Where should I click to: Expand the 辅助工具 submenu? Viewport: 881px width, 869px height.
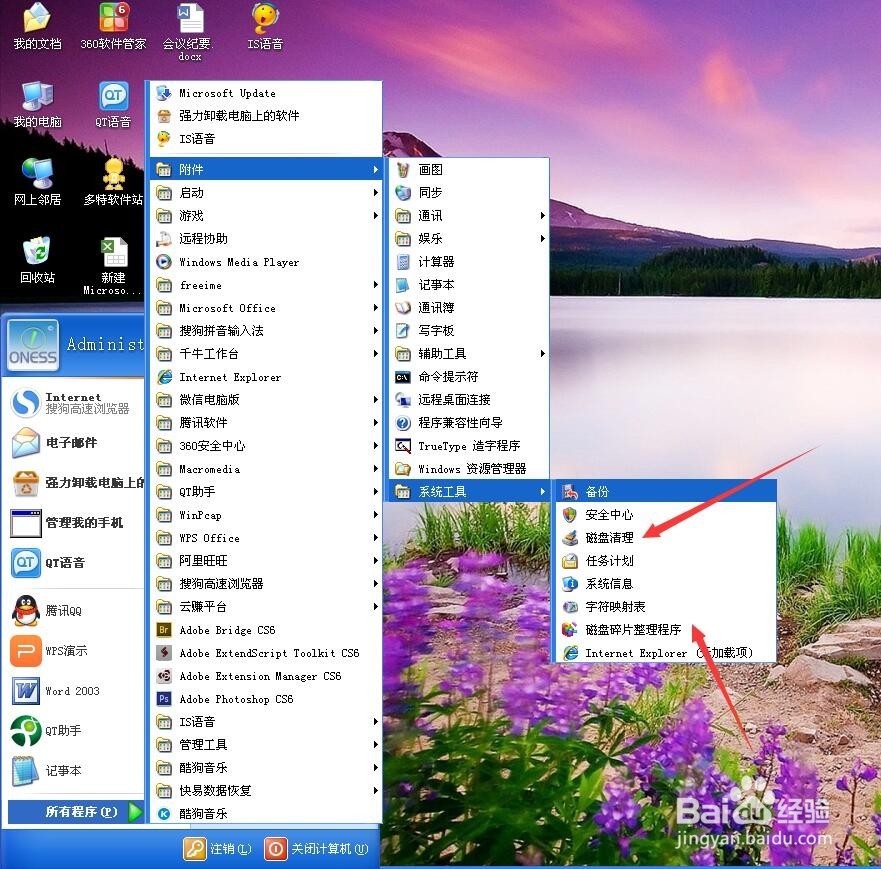pyautogui.click(x=469, y=353)
